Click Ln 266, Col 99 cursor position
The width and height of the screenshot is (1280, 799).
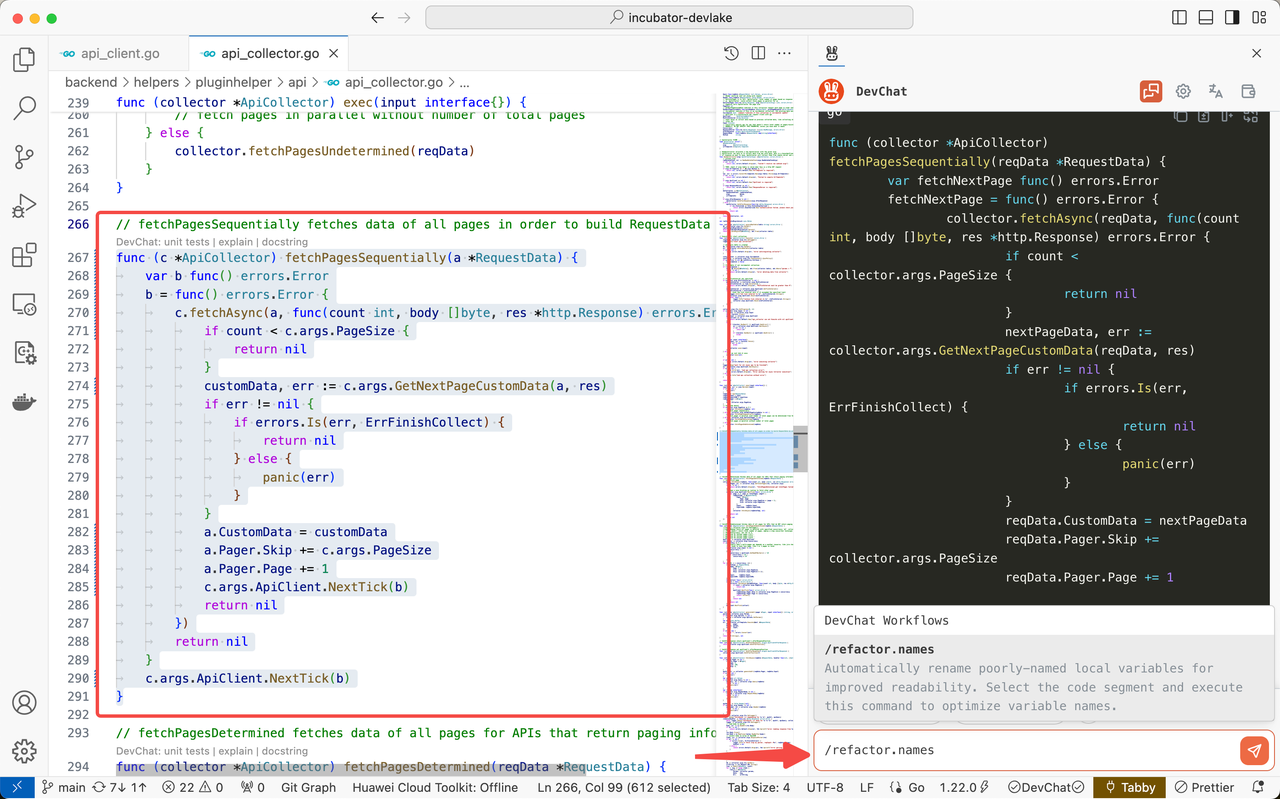tap(623, 787)
